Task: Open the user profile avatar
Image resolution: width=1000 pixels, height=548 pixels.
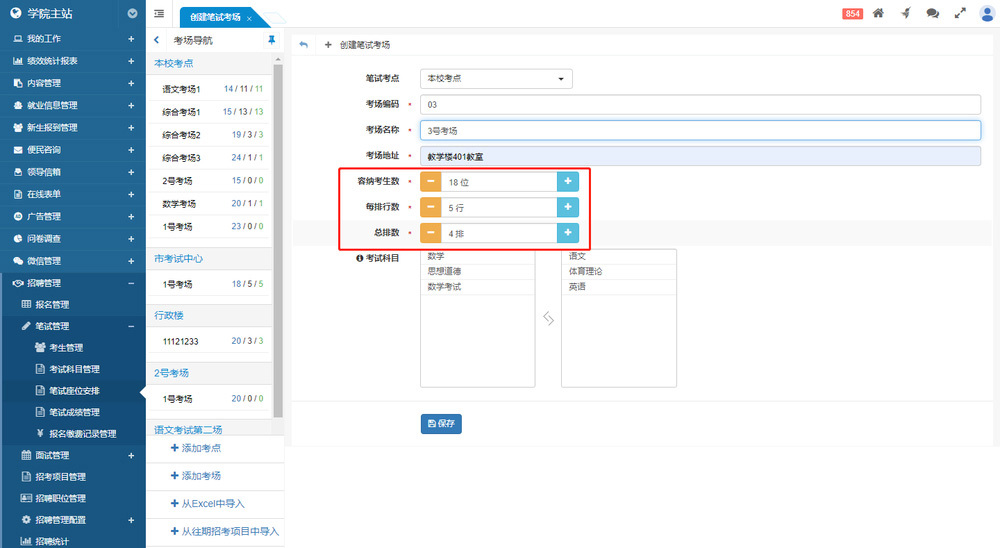Action: pos(987,13)
